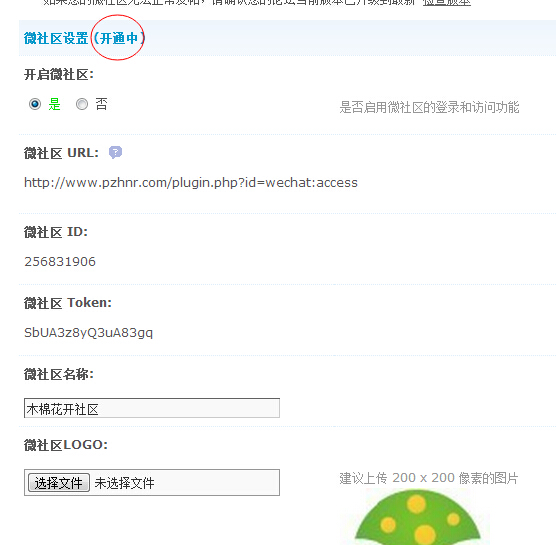
Task: Click the 微社区 Token label
Action: [68, 303]
